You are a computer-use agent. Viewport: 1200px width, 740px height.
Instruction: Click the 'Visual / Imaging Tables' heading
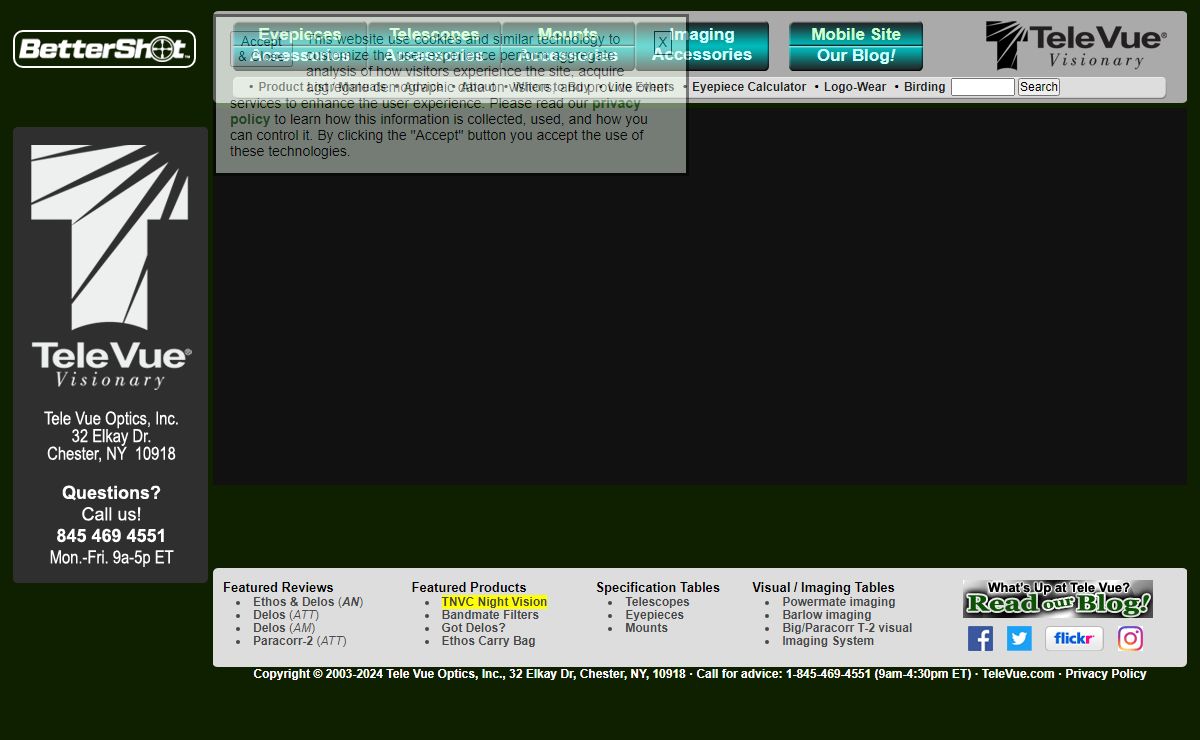pyautogui.click(x=823, y=588)
